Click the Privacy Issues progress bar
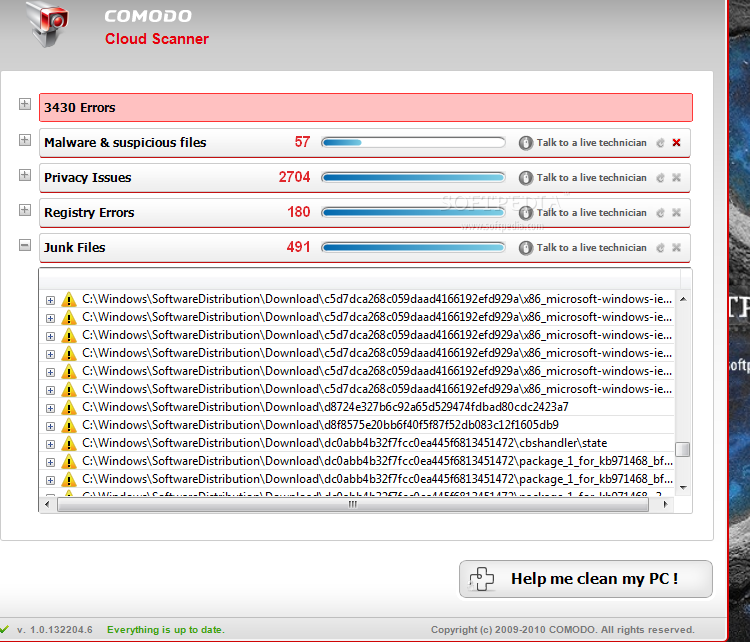Image resolution: width=750 pixels, height=642 pixels. 413,177
